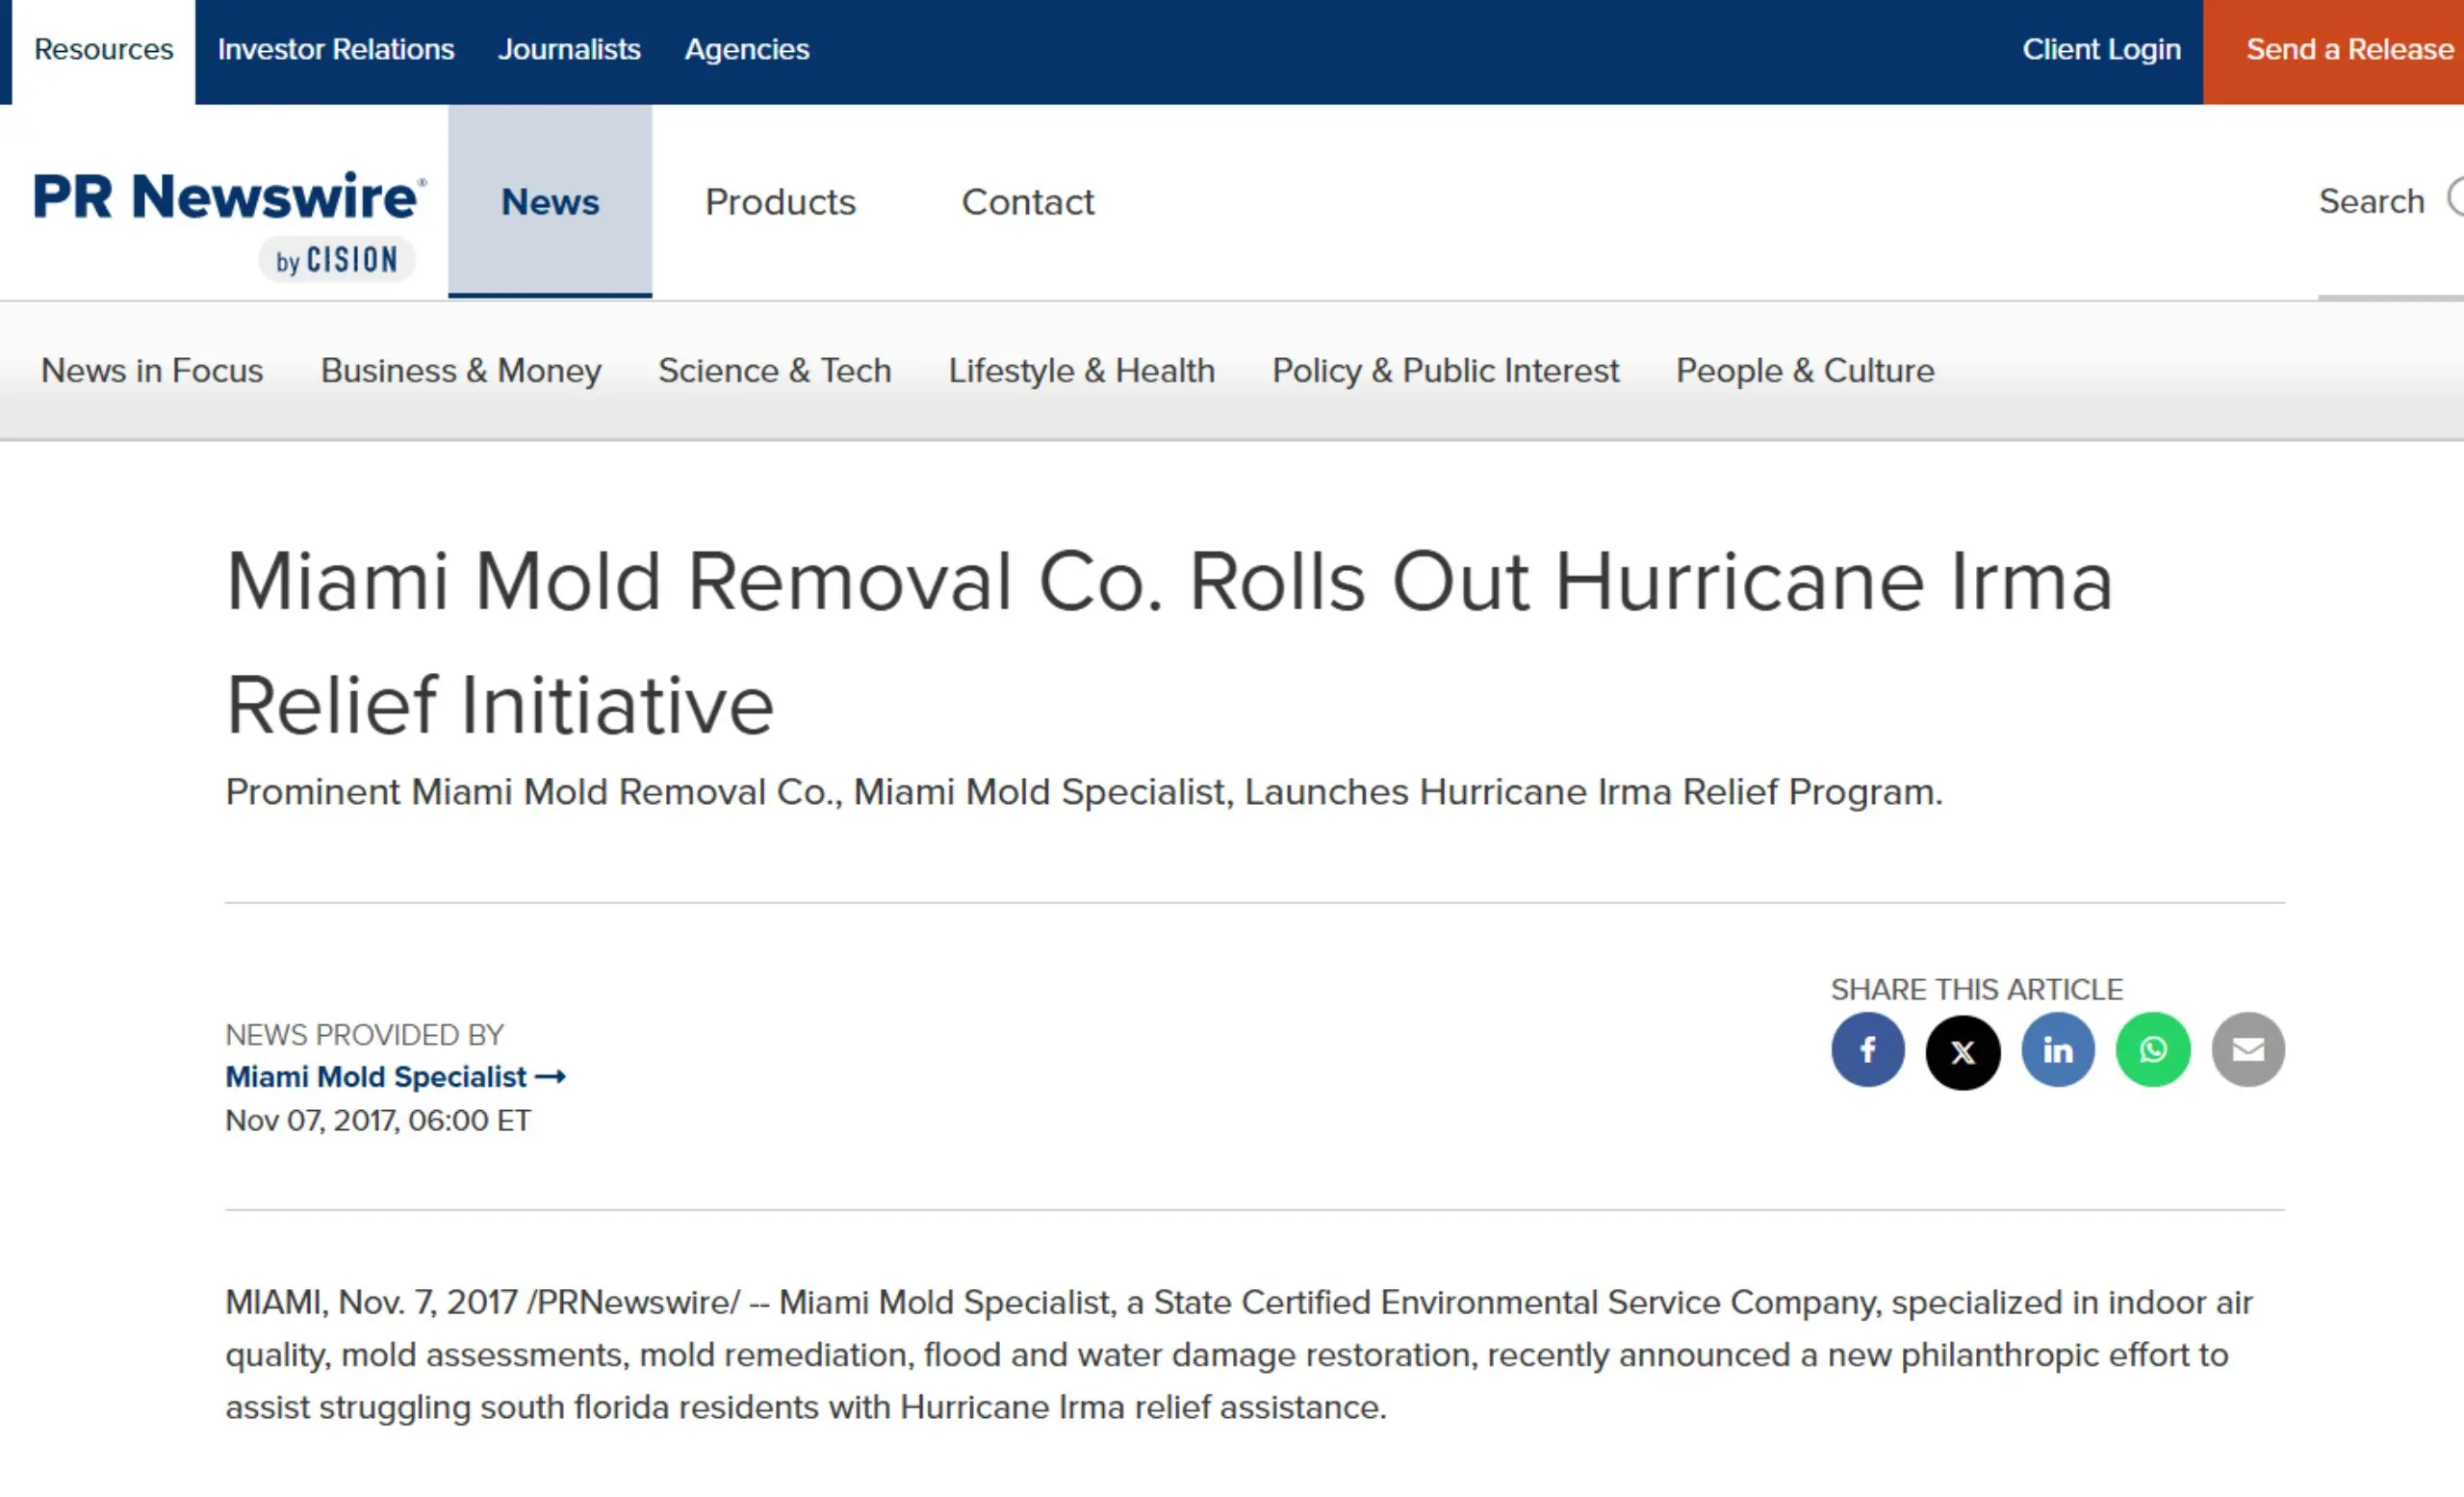Share article on LinkedIn

(2057, 1050)
